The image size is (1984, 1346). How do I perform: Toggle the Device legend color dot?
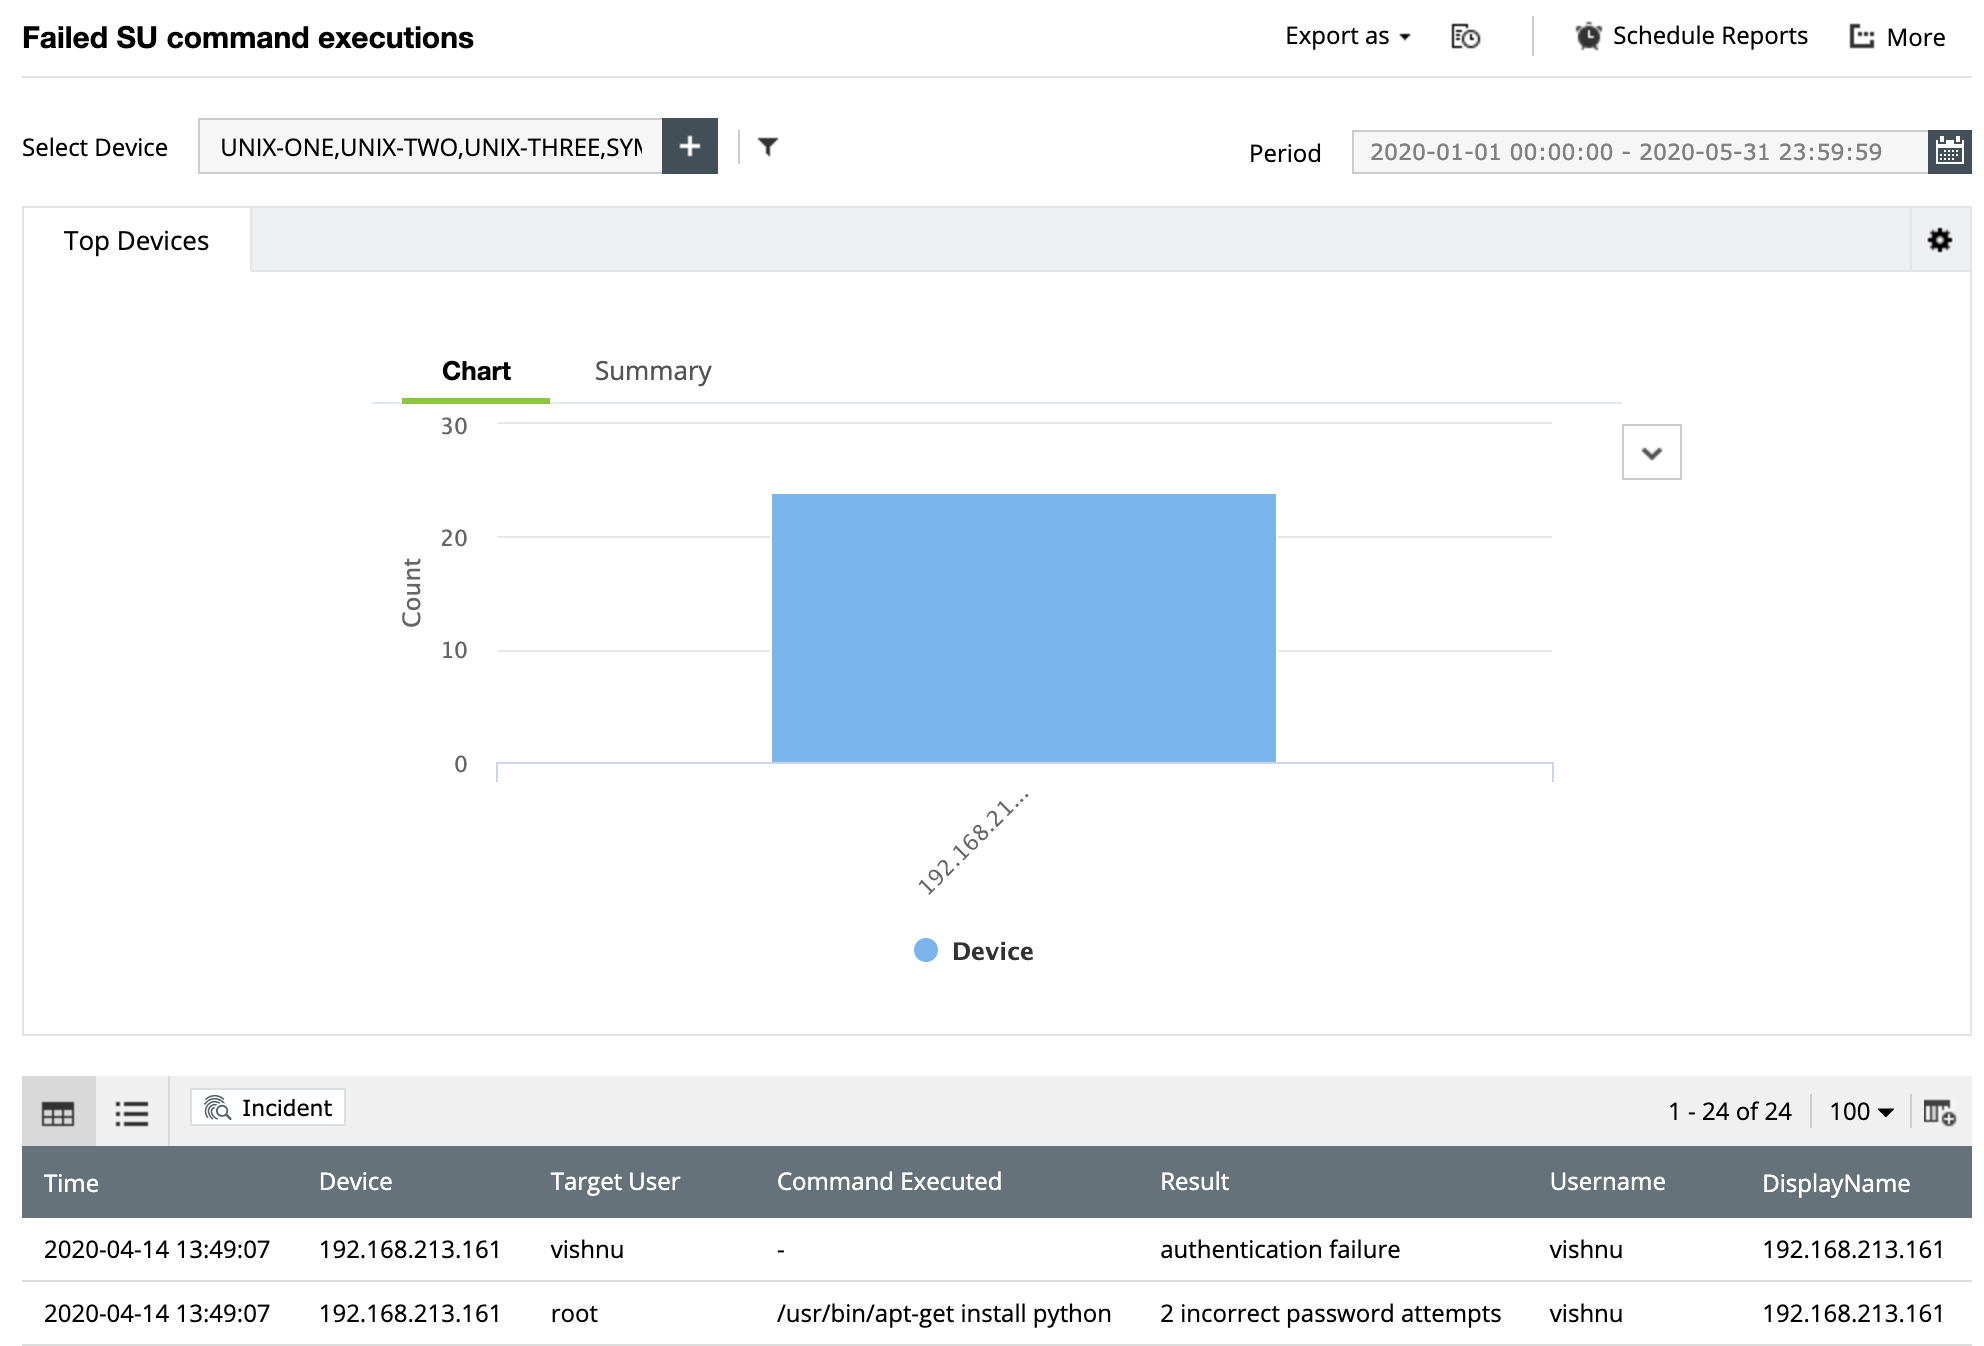[926, 951]
